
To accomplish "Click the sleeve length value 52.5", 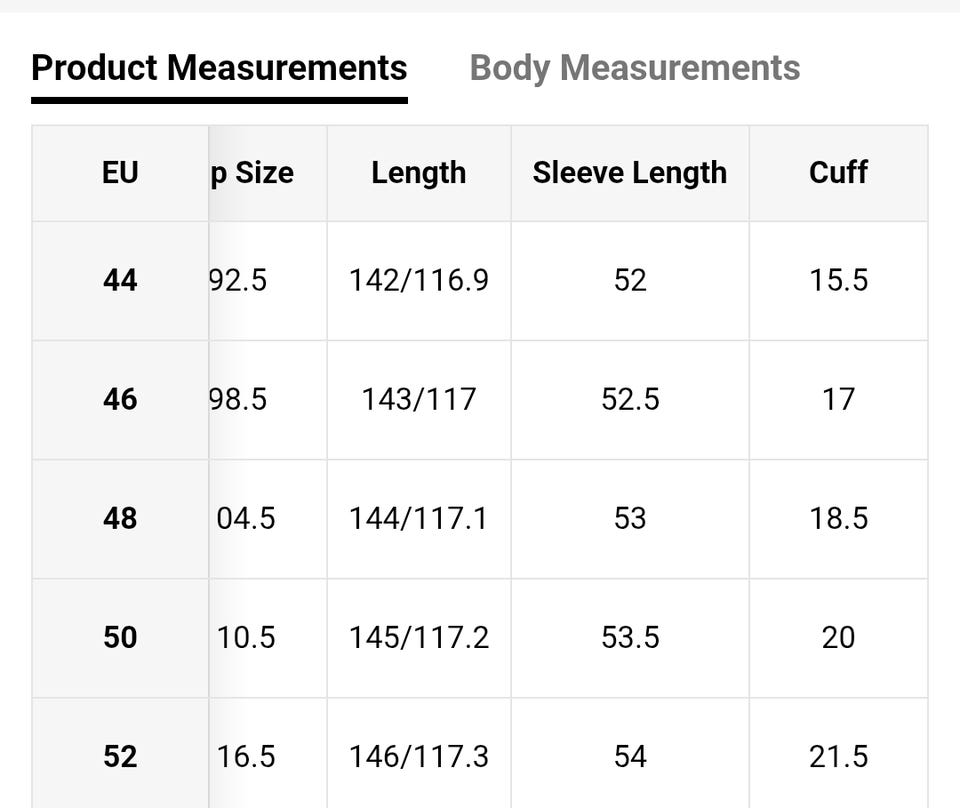I will (x=630, y=400).
